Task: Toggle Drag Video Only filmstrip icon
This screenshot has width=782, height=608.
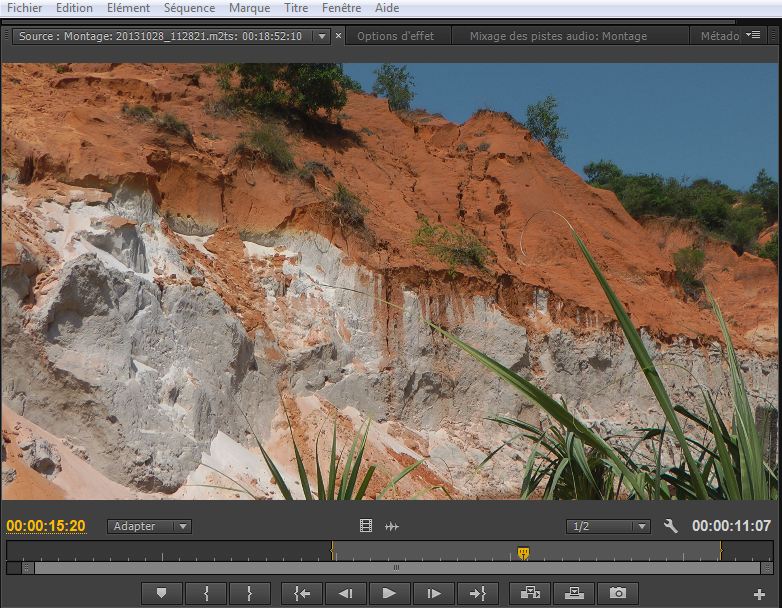Action: point(366,526)
